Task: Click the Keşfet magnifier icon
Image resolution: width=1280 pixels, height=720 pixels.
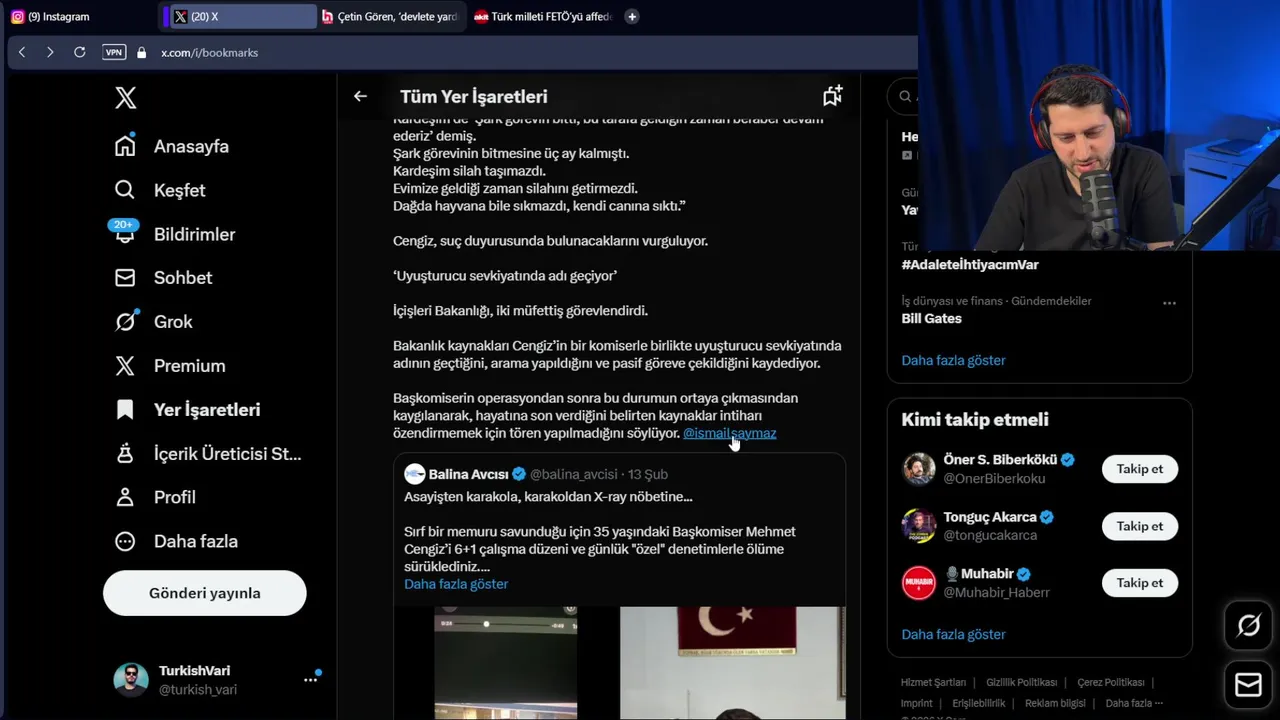Action: click(x=125, y=190)
